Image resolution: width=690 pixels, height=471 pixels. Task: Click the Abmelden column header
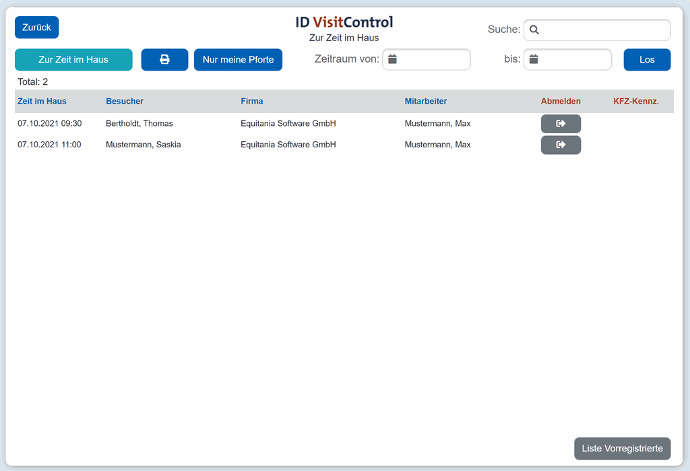click(x=560, y=101)
